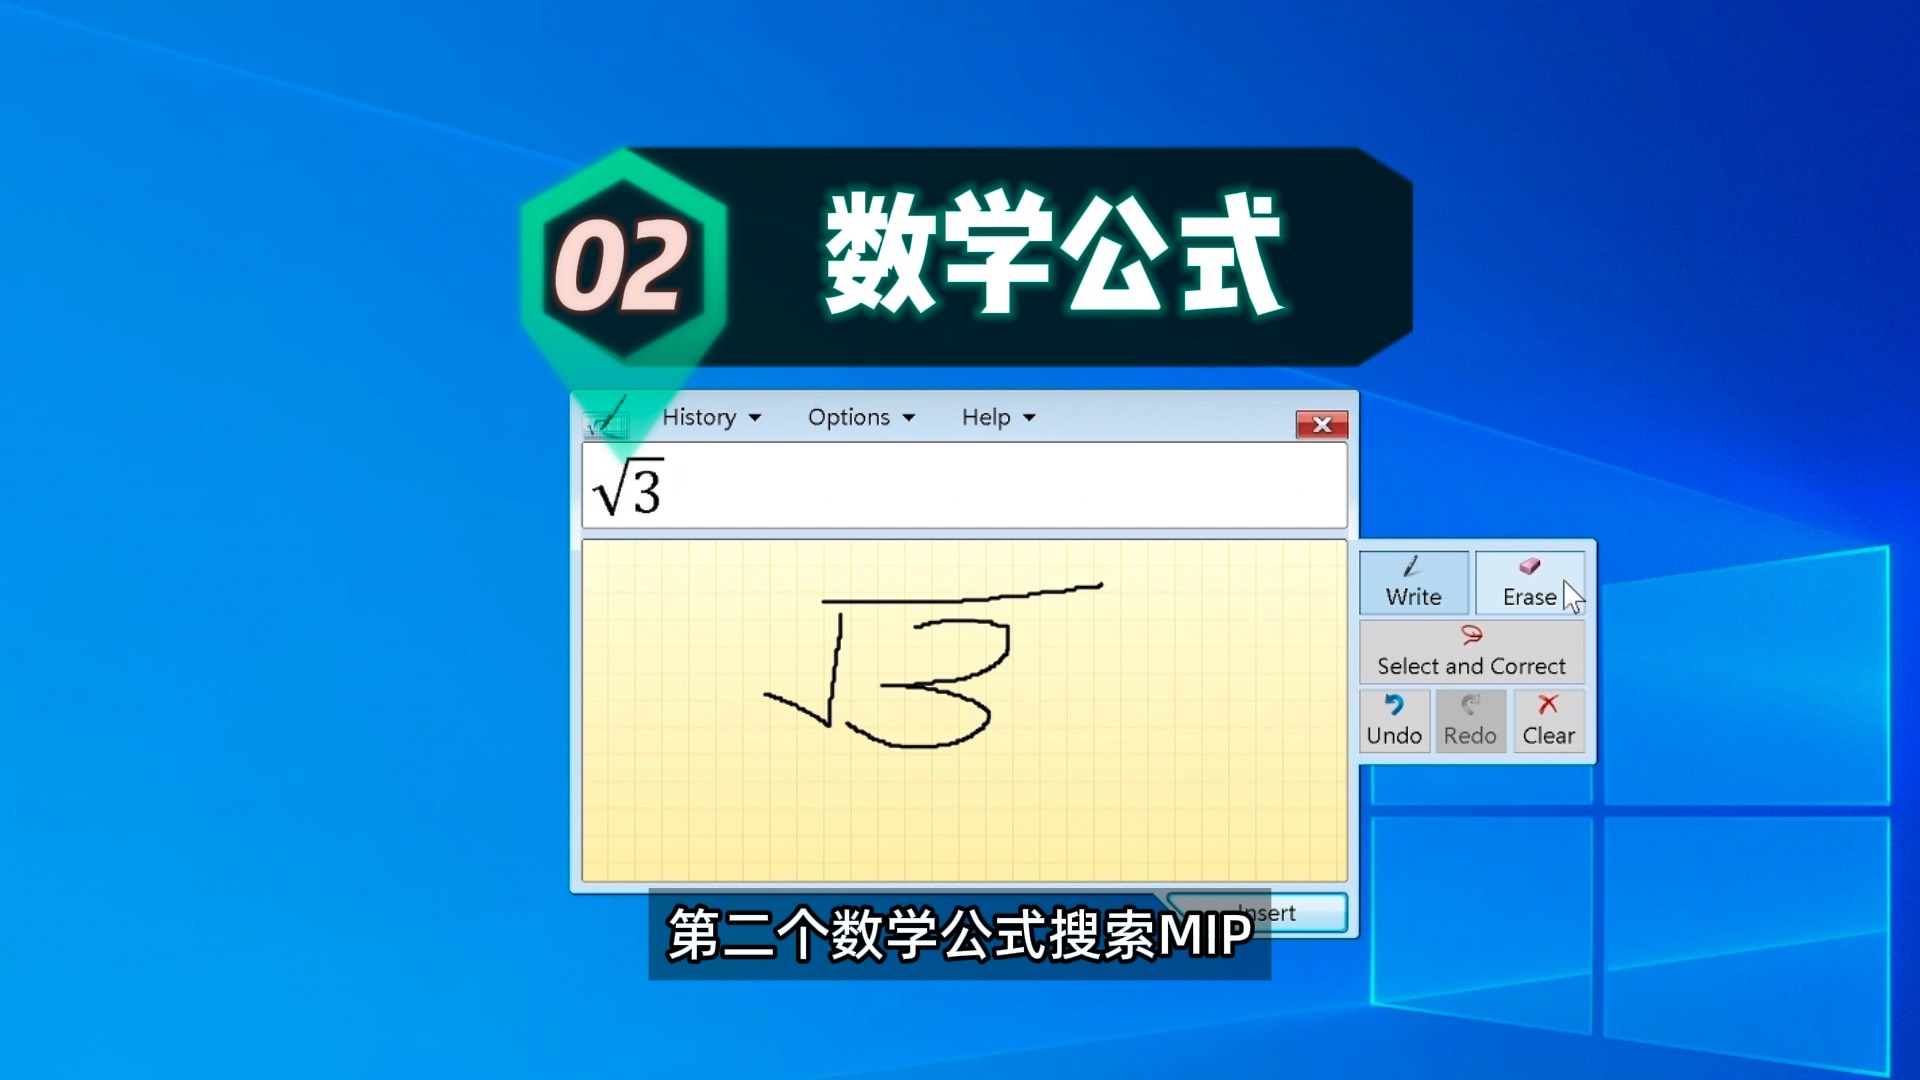Expand the Options menu
This screenshot has width=1920, height=1080.
(x=857, y=417)
